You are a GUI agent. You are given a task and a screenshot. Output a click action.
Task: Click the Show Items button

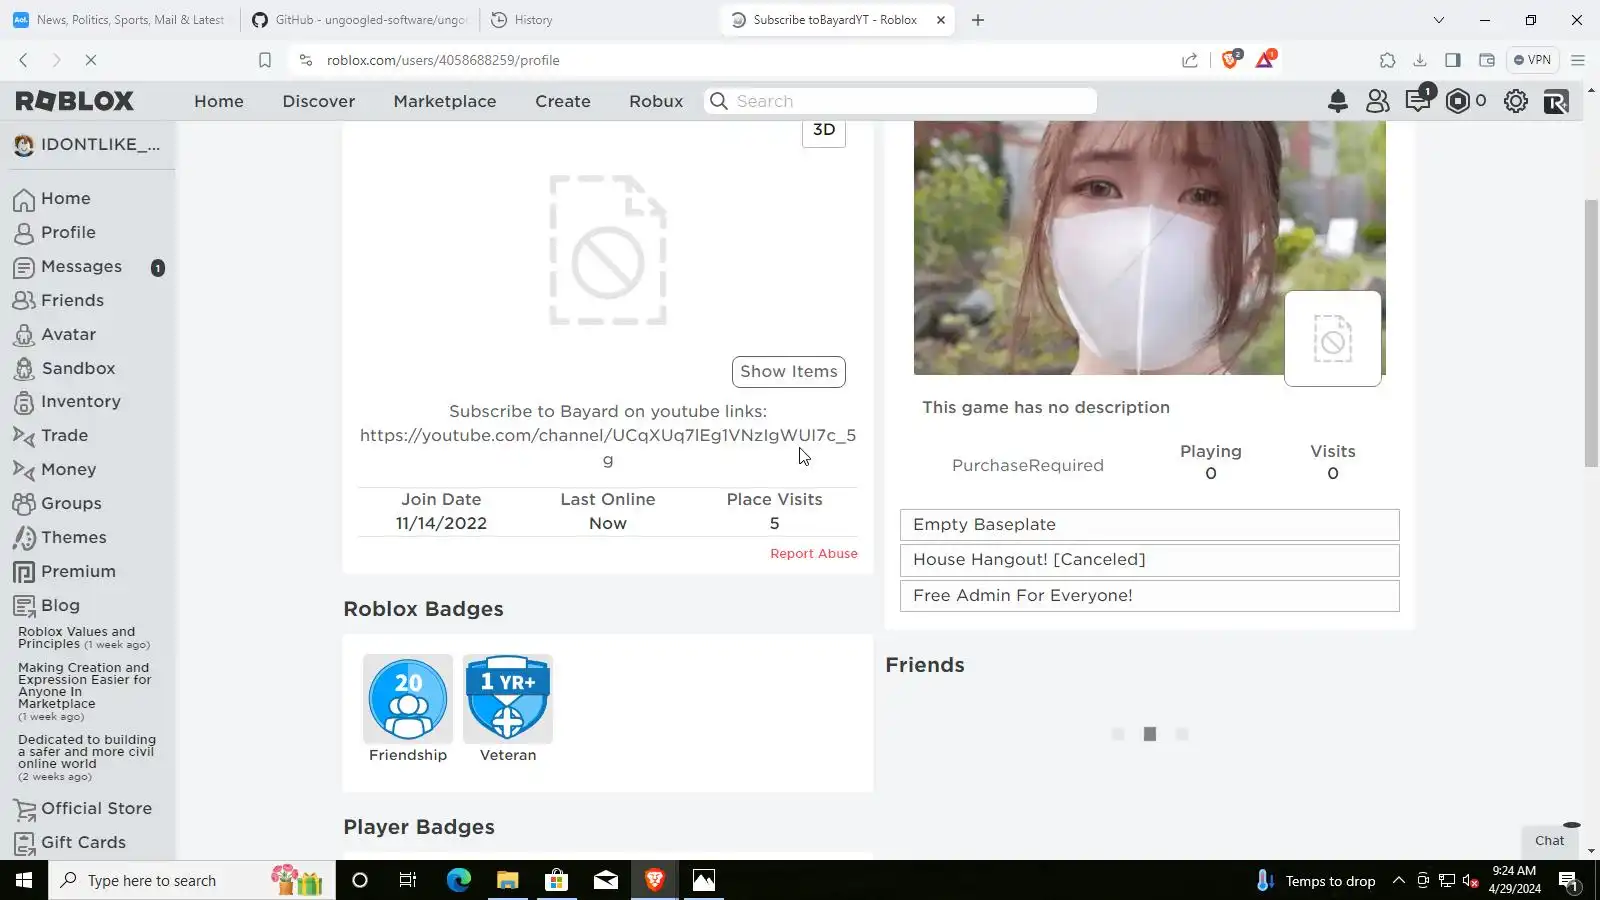tap(789, 372)
